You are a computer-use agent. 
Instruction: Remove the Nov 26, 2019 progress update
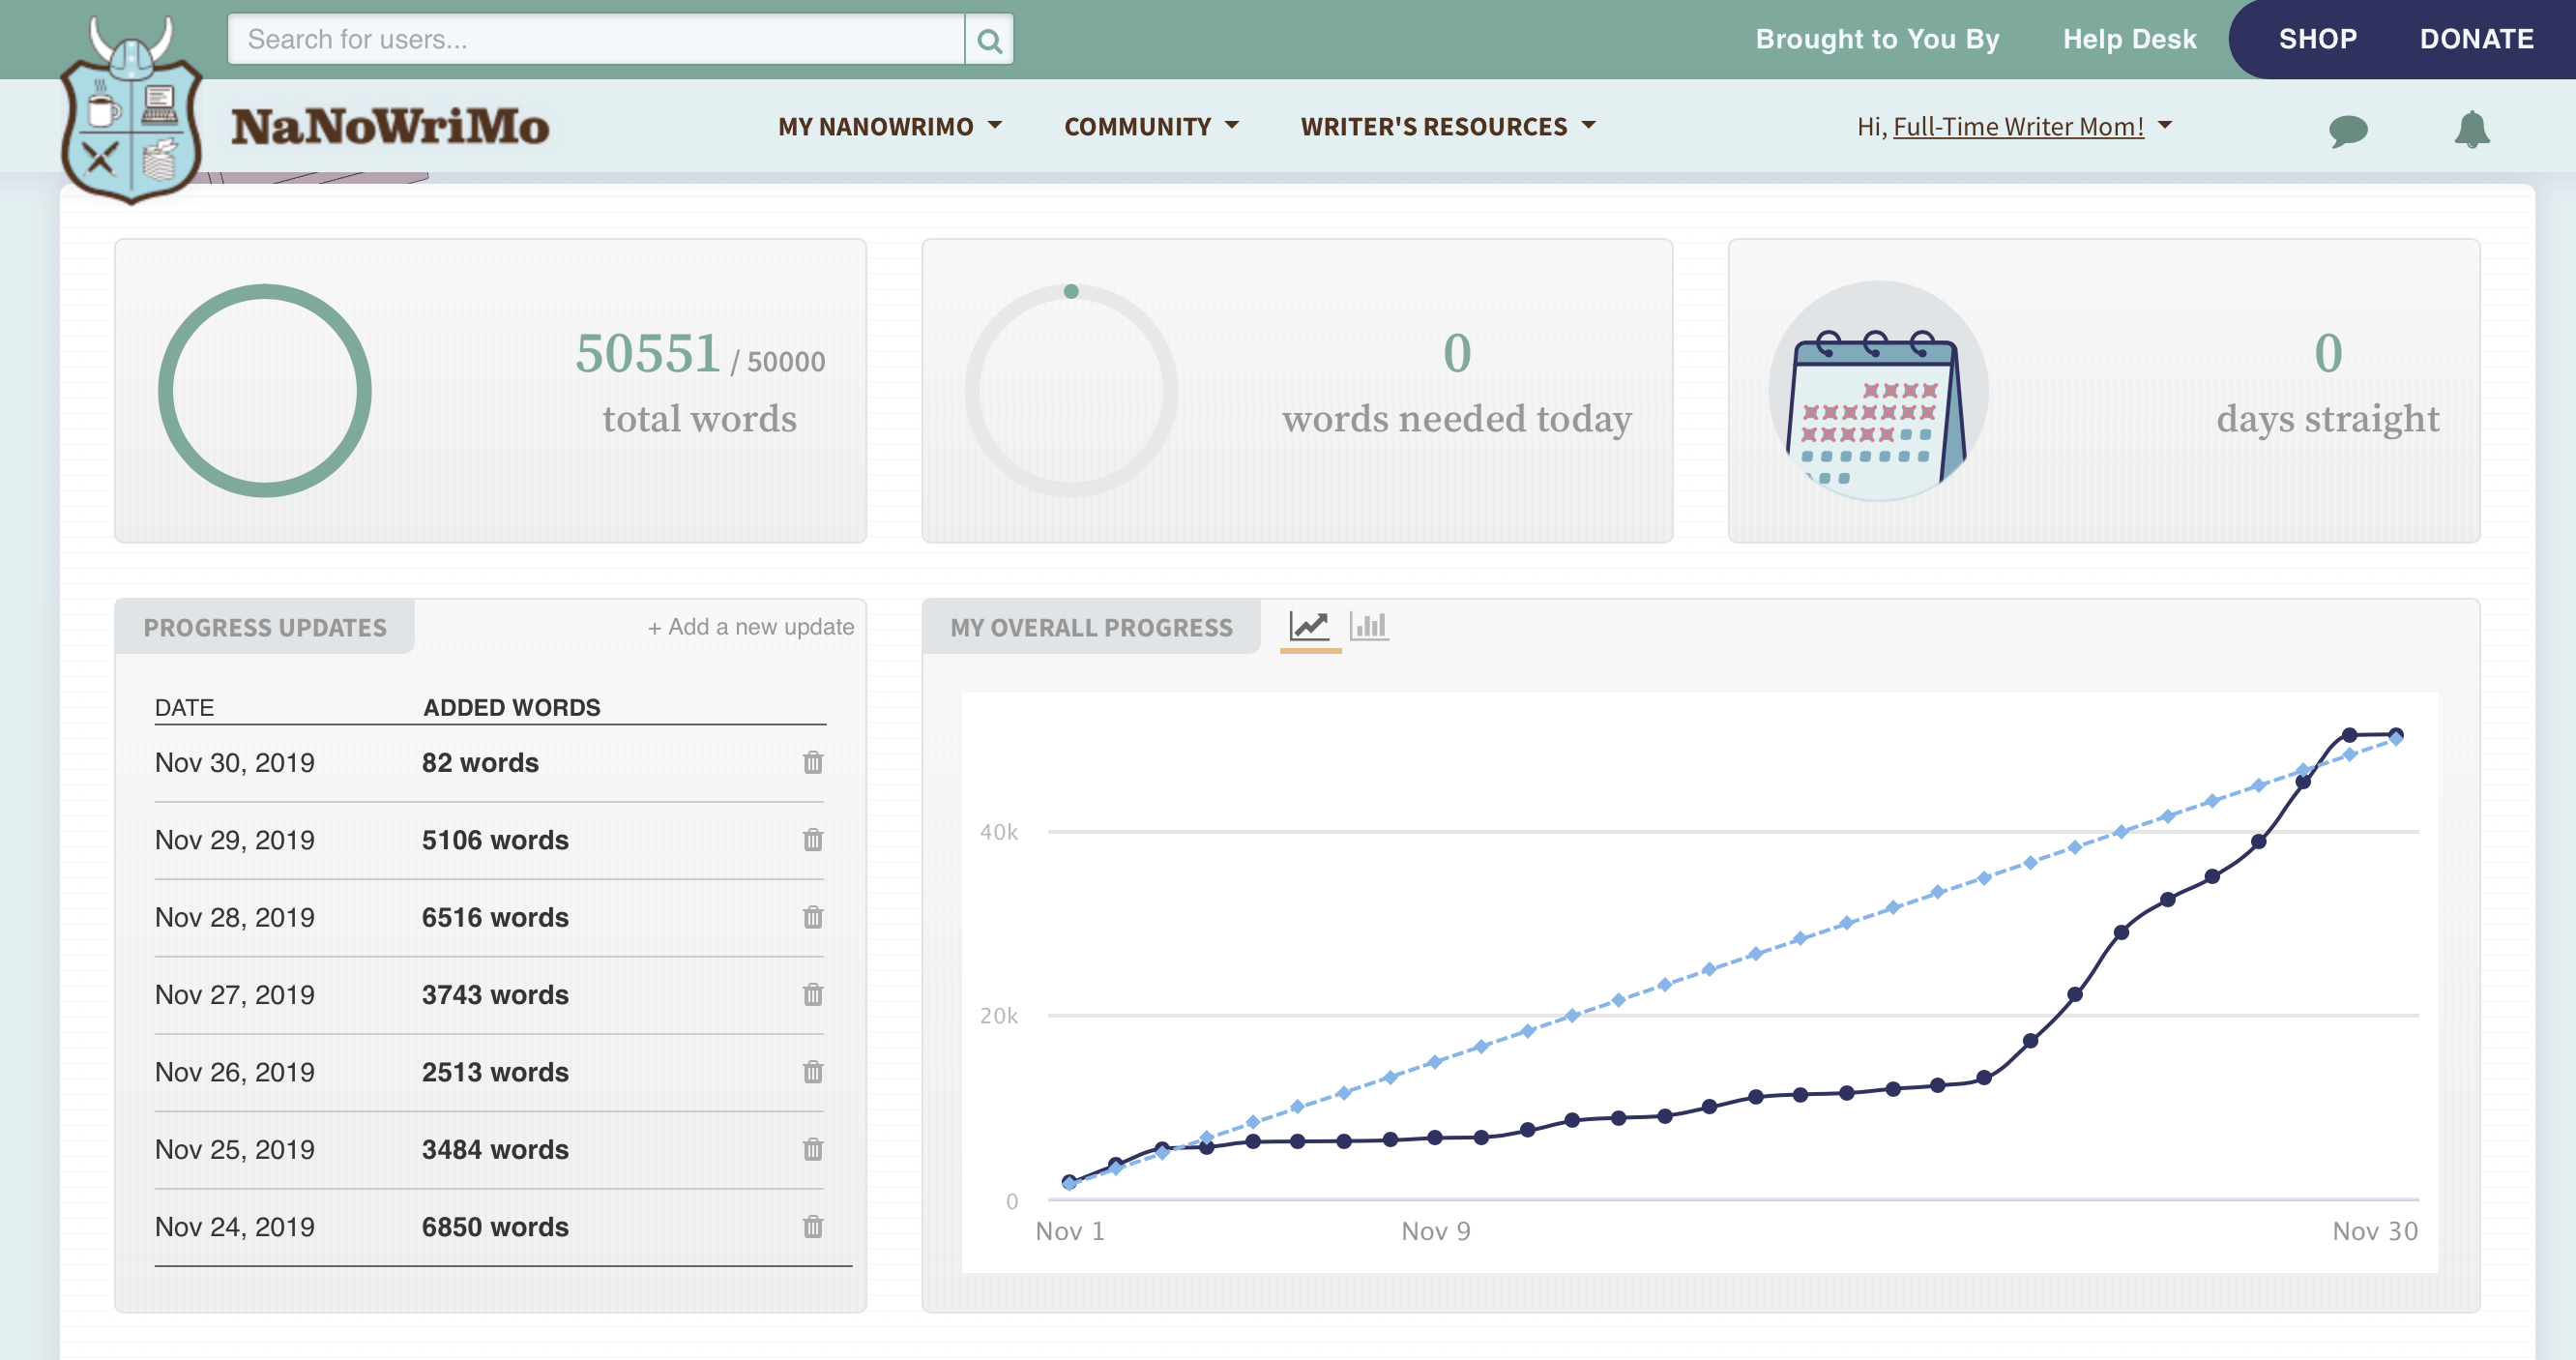[x=812, y=1072]
